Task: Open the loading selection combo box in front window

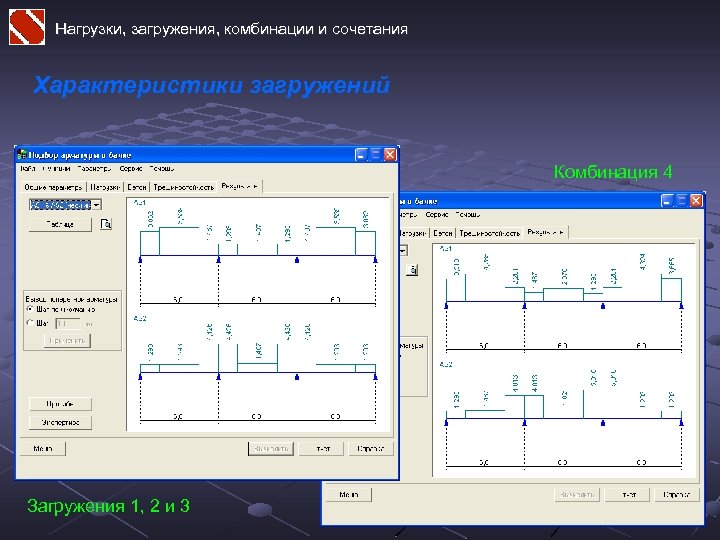Action: [65, 205]
